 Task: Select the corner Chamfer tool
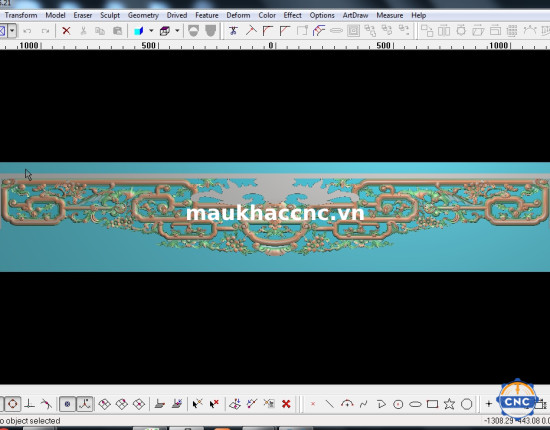point(285,31)
